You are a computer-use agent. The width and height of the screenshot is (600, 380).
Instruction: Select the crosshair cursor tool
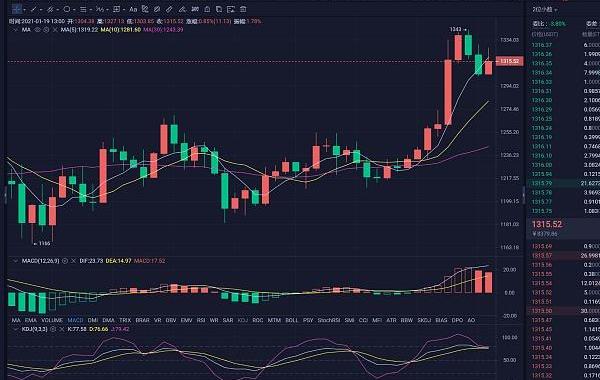(17, 9)
